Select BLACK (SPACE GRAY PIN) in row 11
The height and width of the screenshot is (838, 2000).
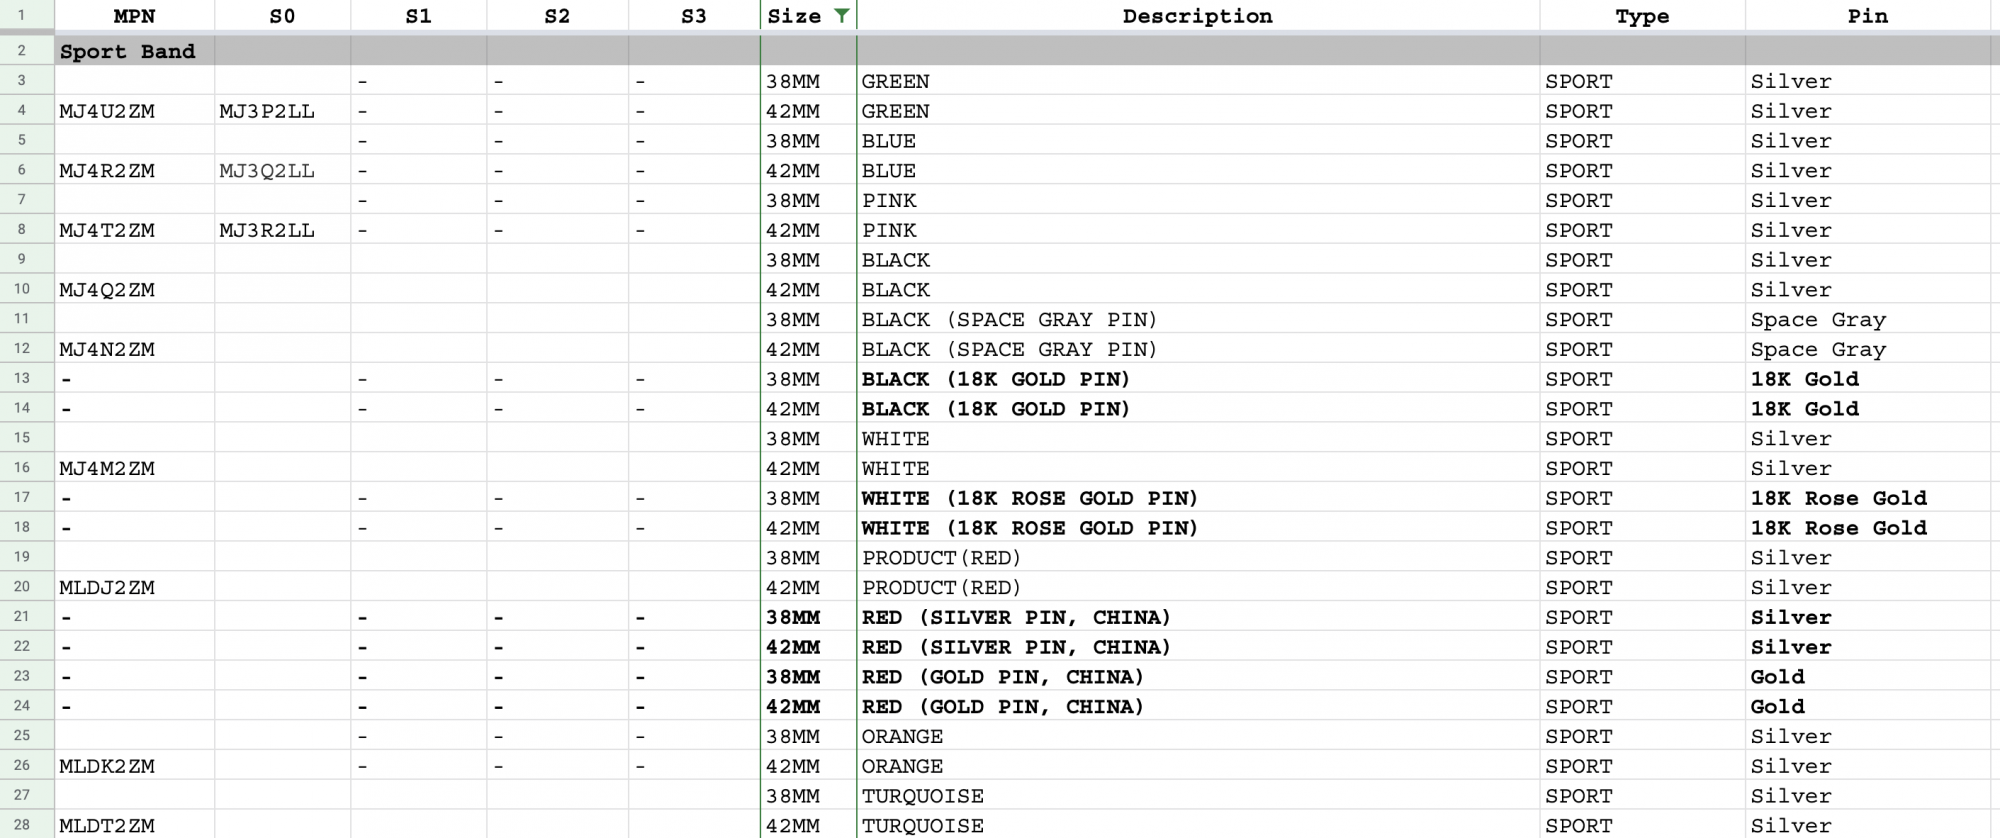pyautogui.click(x=1198, y=319)
